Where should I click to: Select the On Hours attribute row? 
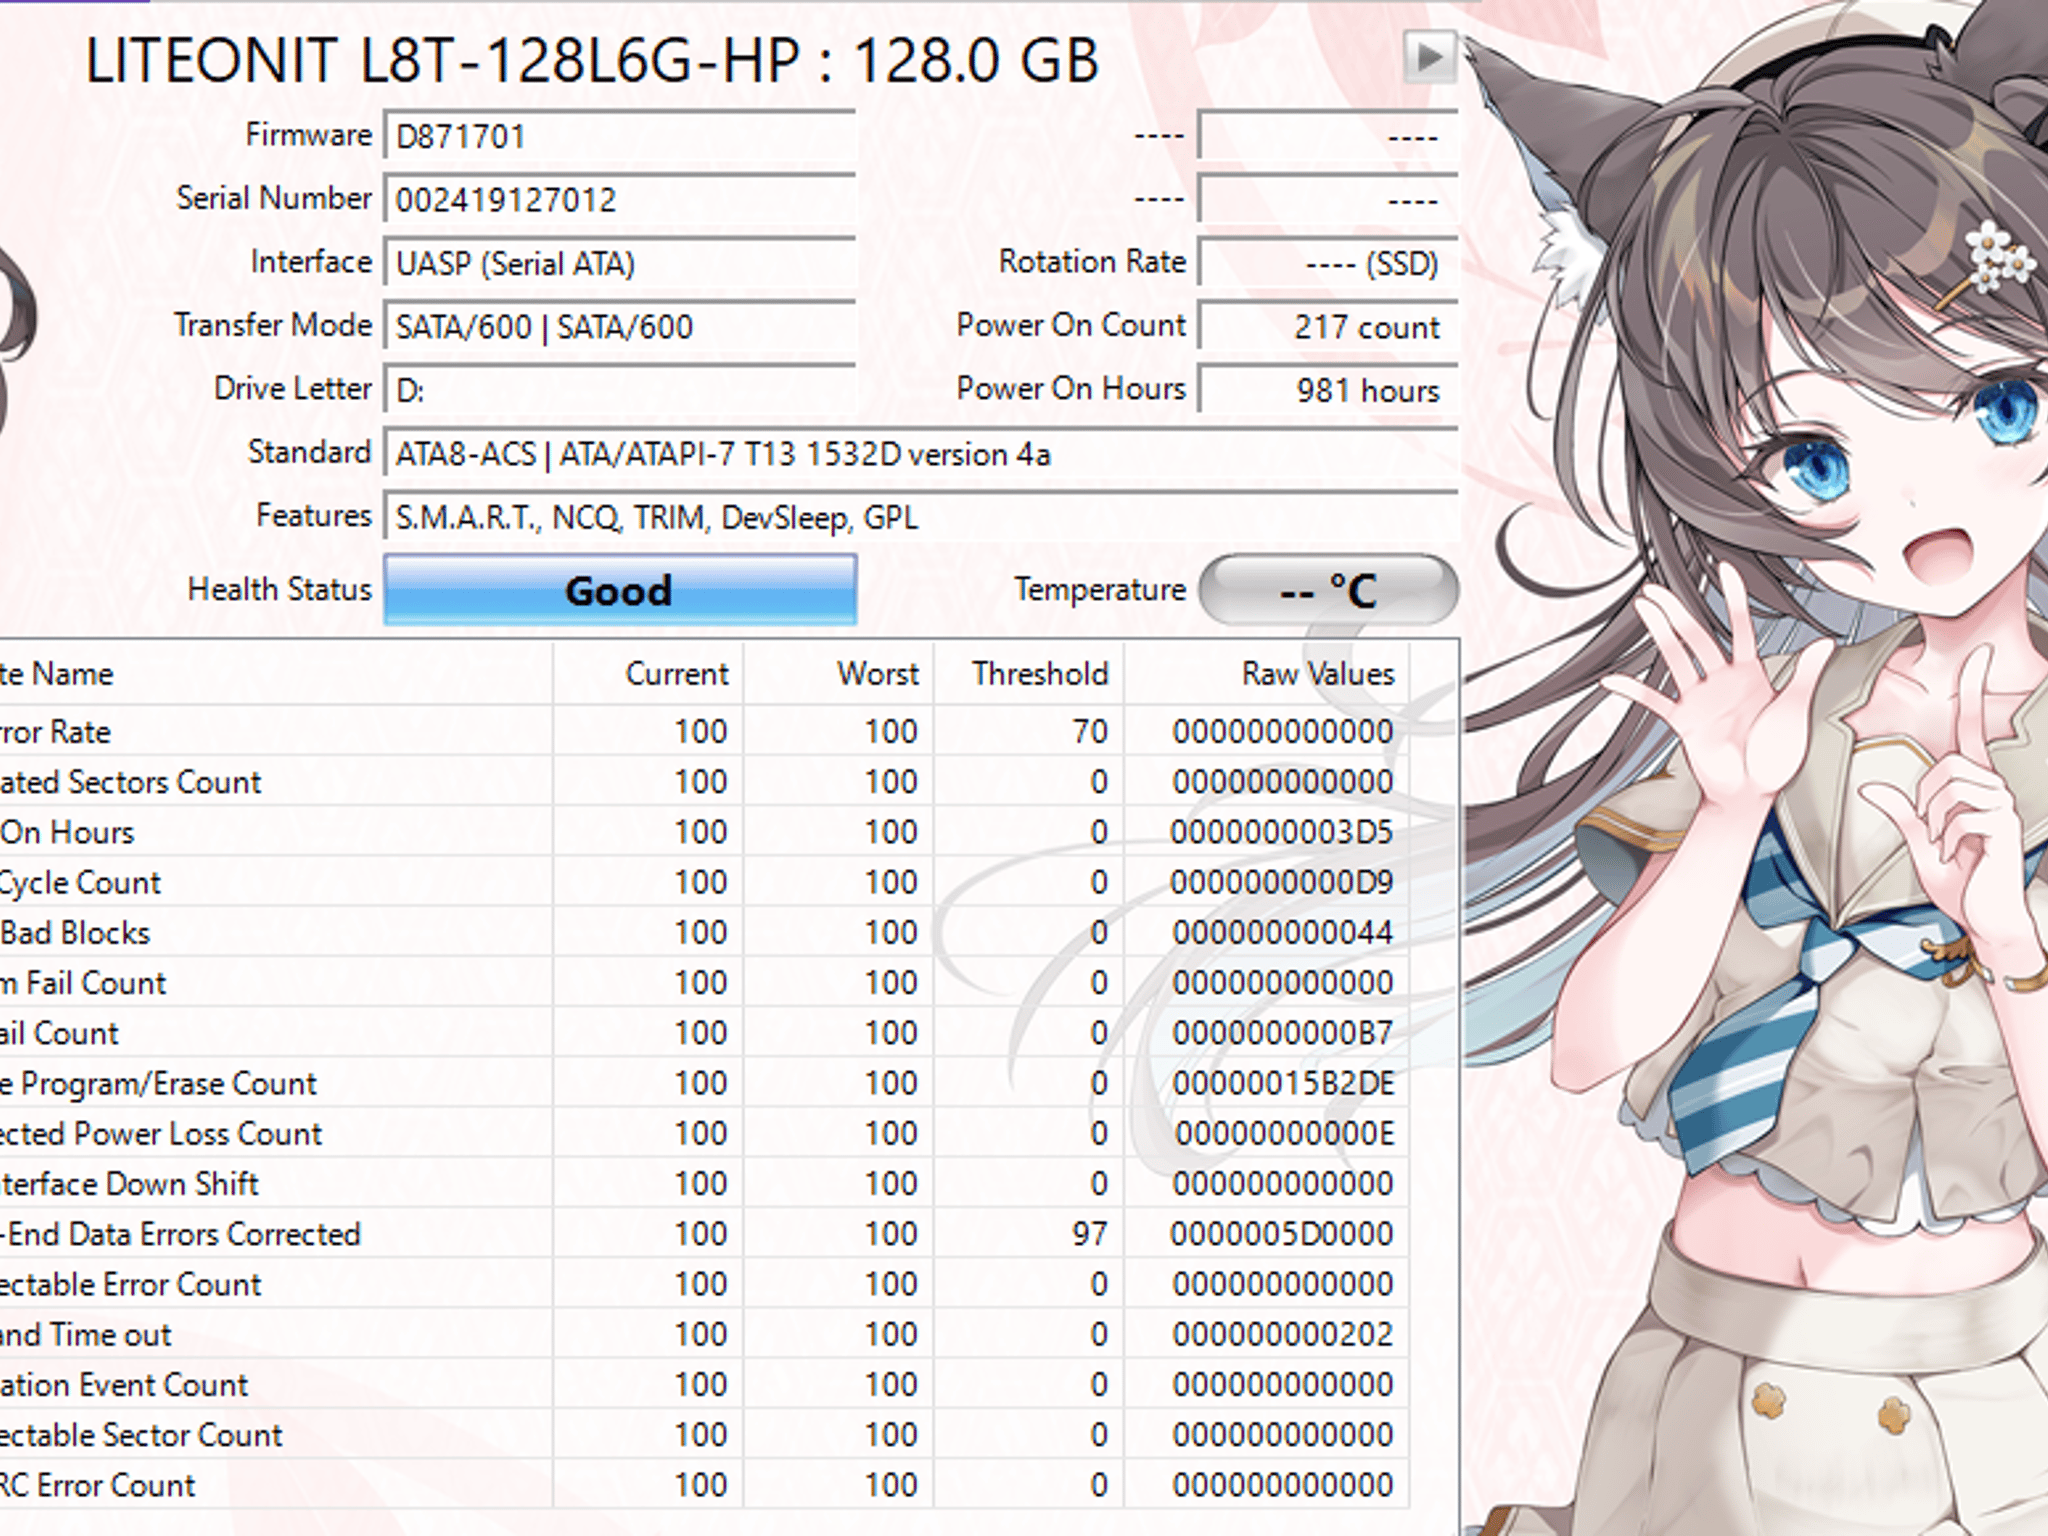click(x=704, y=831)
